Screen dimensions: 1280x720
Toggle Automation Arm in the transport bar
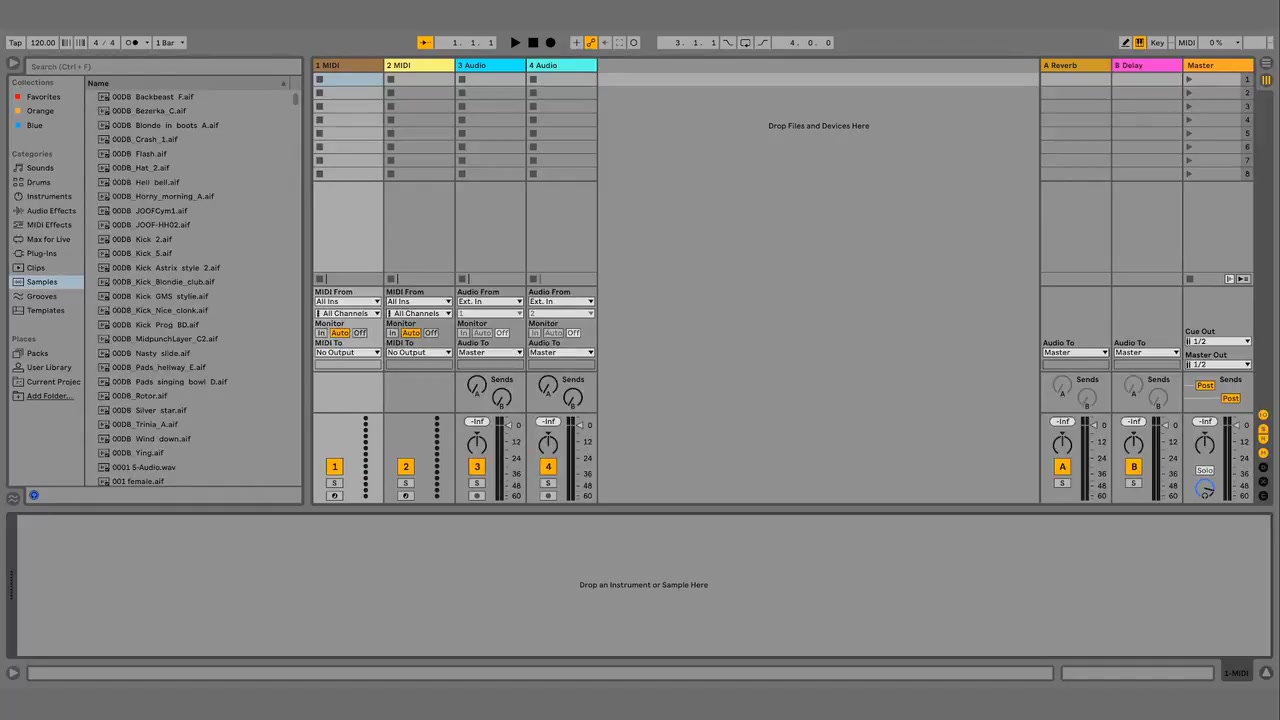[591, 43]
